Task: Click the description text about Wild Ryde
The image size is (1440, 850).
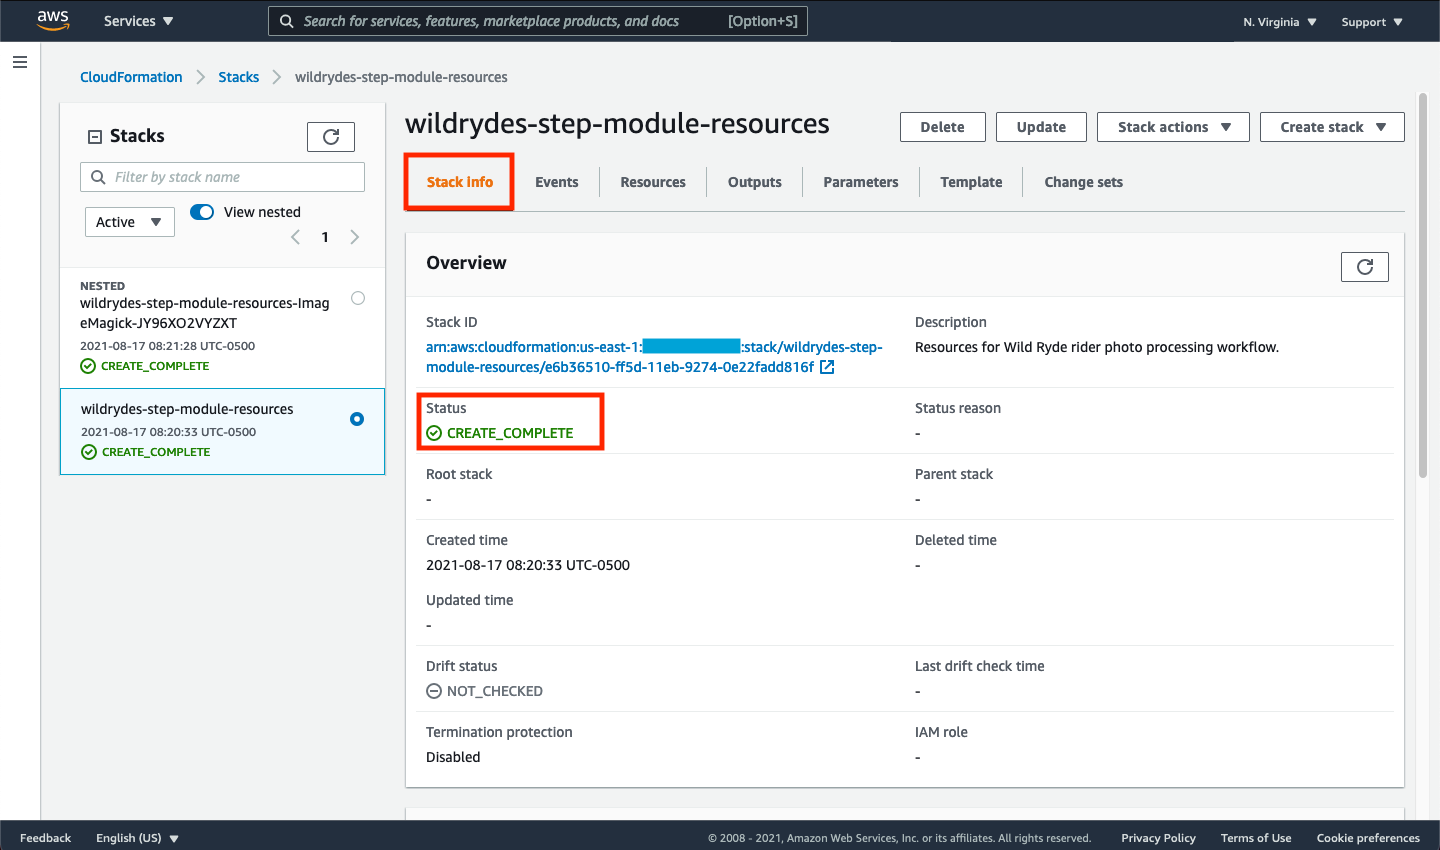Action: [1097, 347]
